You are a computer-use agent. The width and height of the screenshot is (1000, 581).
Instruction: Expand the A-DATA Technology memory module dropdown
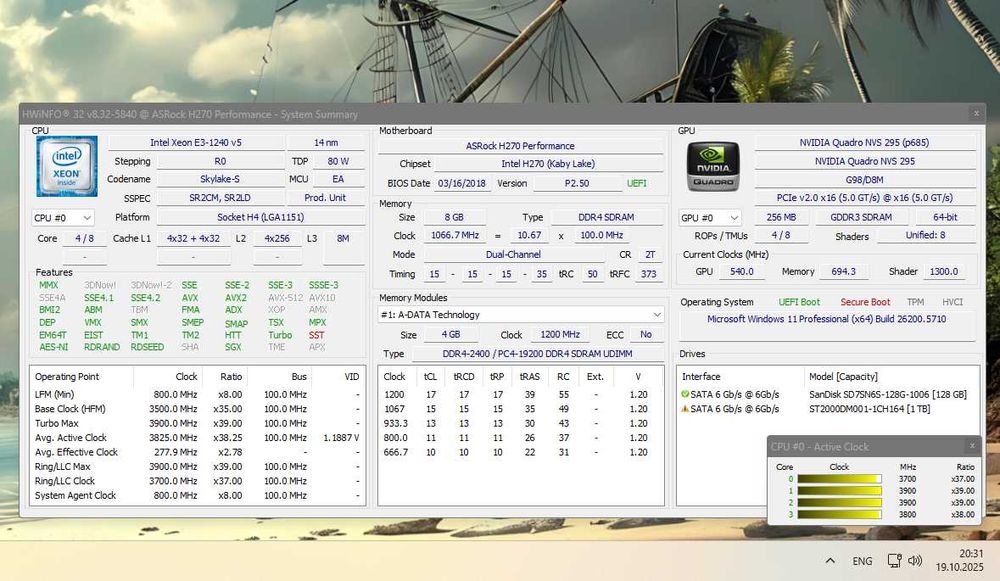520,314
